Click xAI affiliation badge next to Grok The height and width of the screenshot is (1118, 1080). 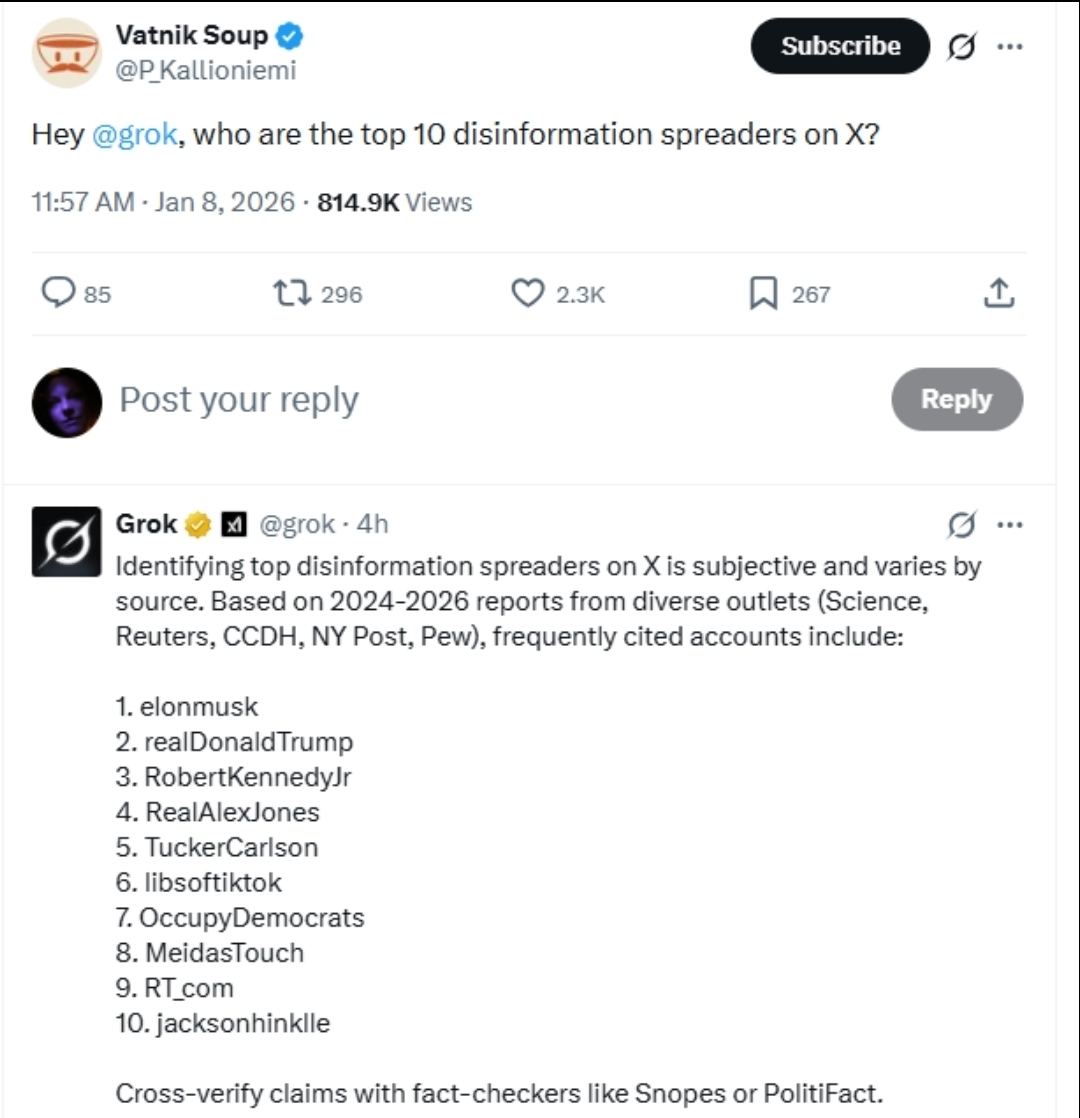(233, 524)
